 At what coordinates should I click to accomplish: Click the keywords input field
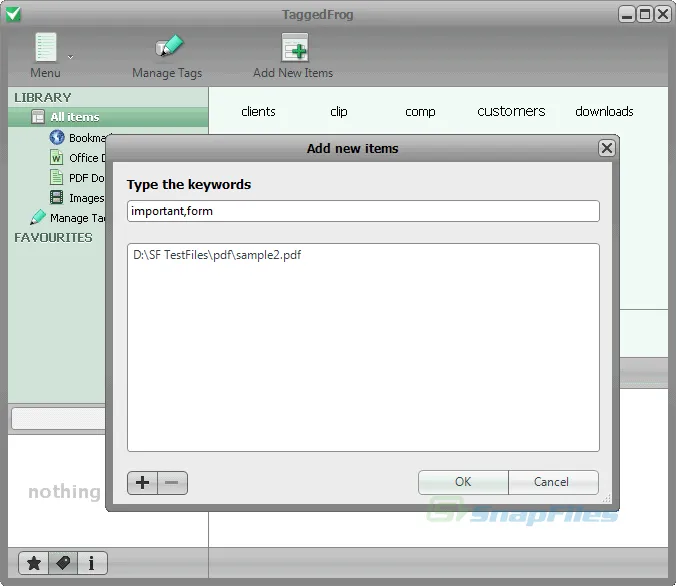click(x=363, y=211)
